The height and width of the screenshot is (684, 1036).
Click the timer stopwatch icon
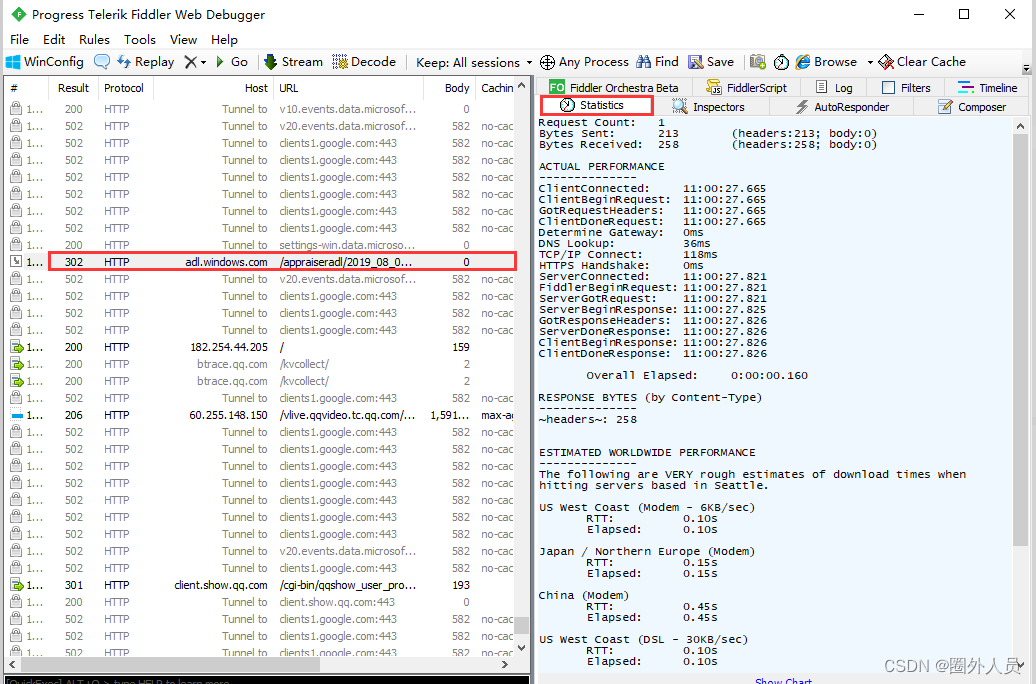pos(781,62)
